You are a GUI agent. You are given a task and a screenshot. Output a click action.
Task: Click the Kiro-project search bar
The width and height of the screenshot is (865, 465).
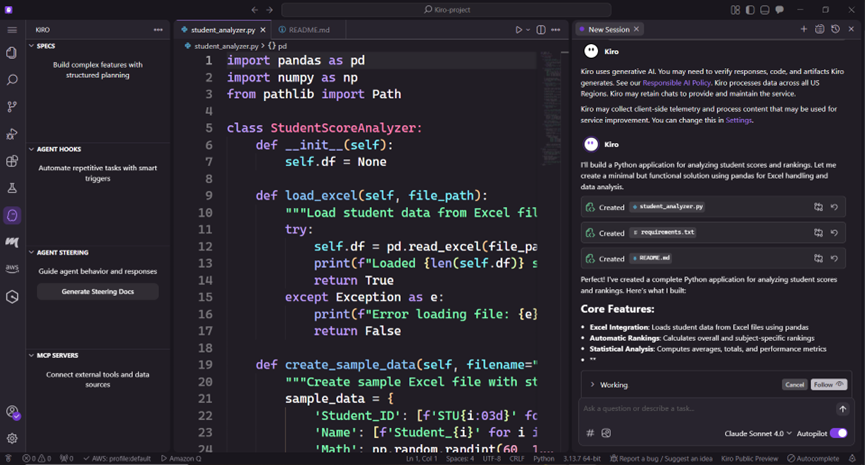coord(446,9)
